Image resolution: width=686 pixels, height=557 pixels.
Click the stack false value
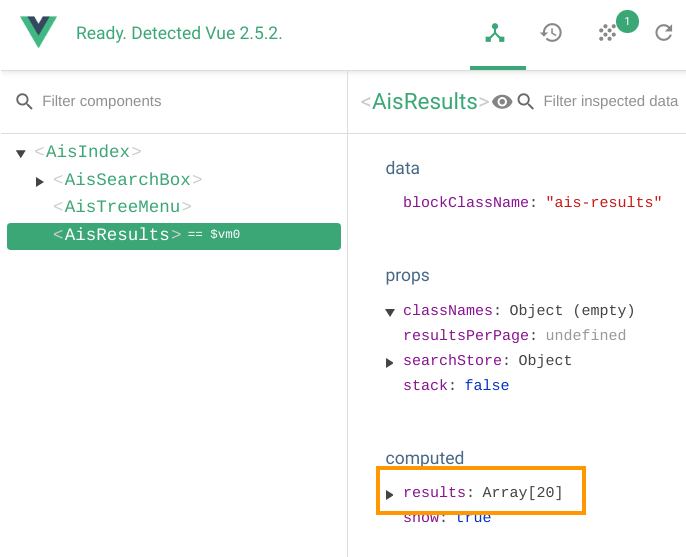(486, 385)
